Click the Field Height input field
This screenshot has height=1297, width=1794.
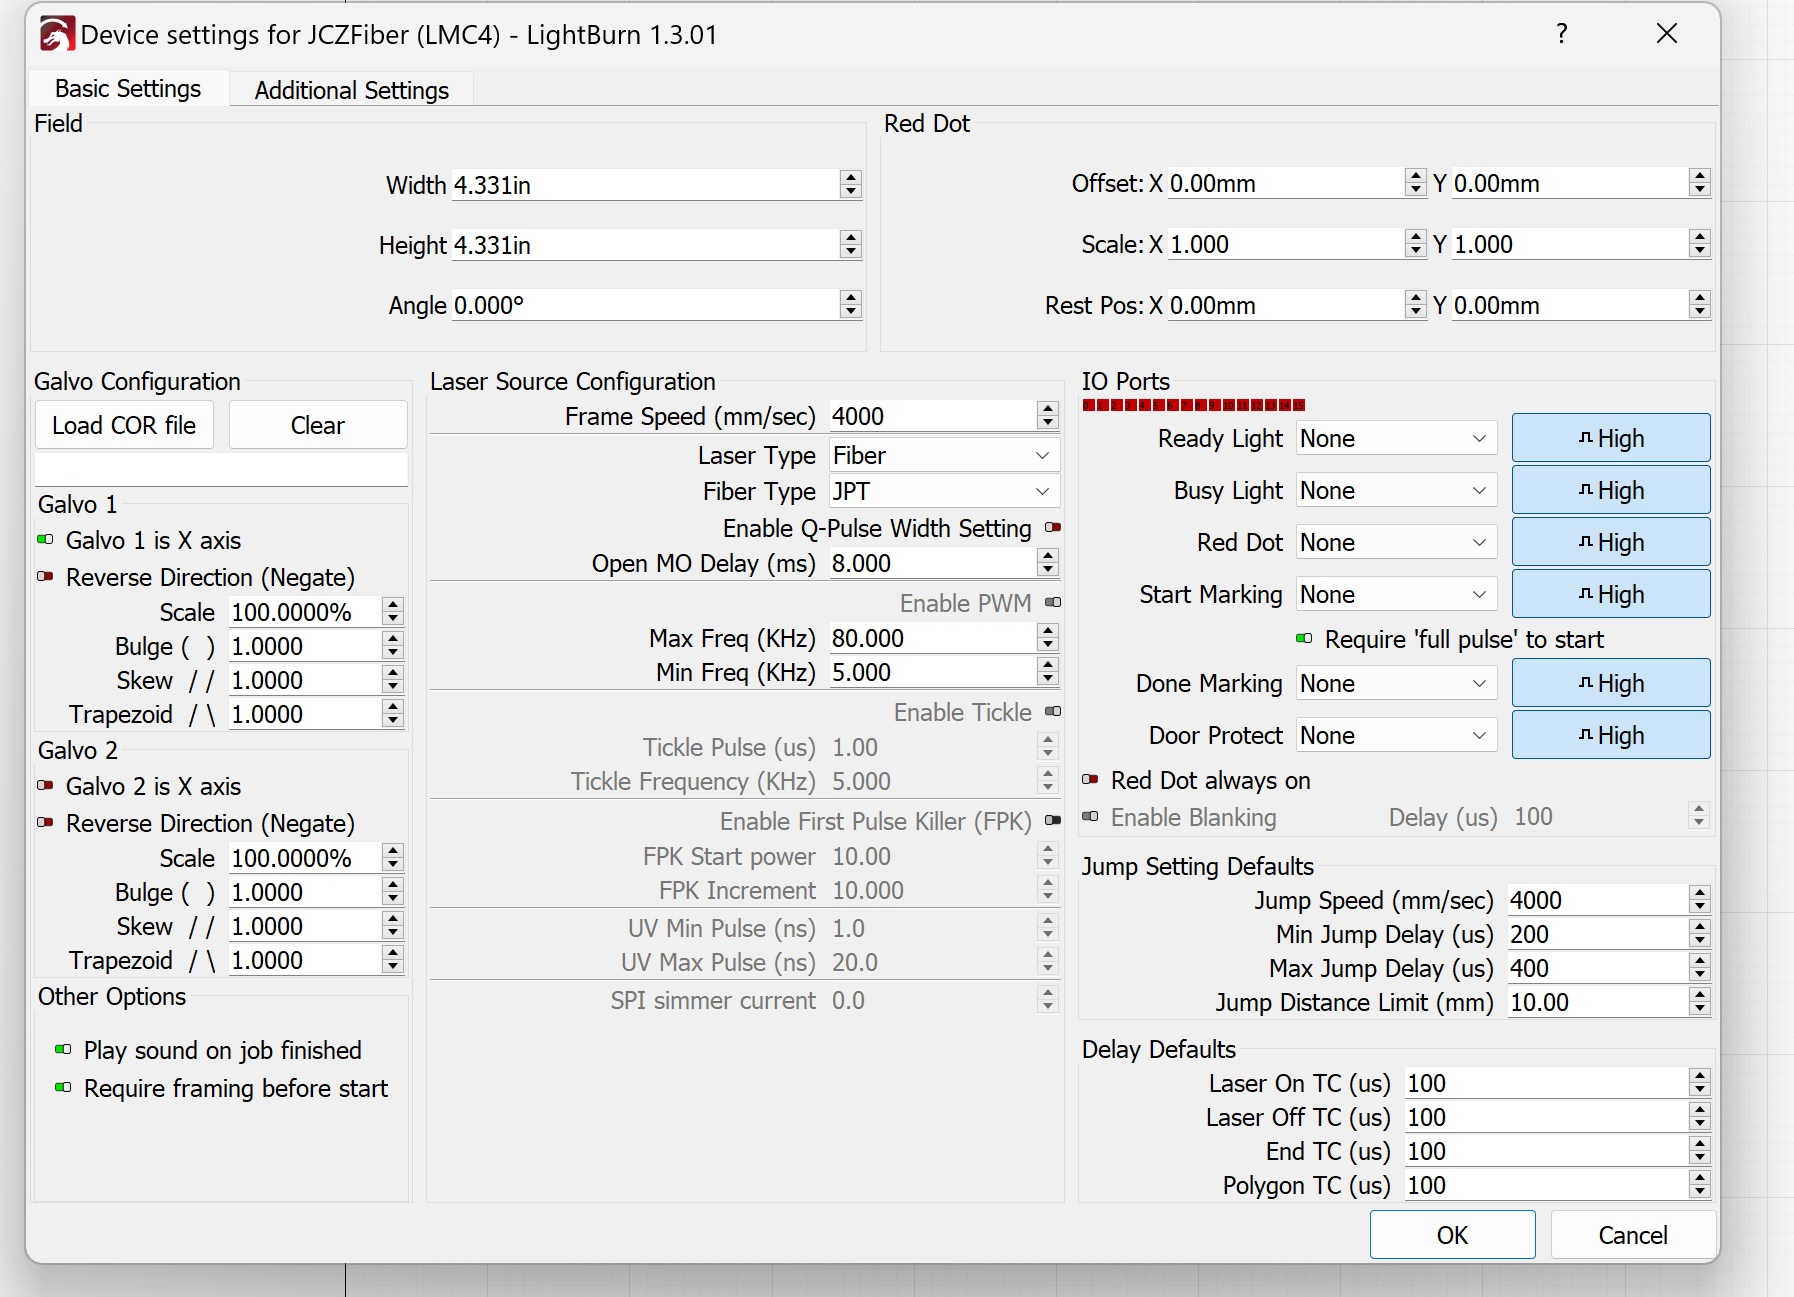click(645, 245)
